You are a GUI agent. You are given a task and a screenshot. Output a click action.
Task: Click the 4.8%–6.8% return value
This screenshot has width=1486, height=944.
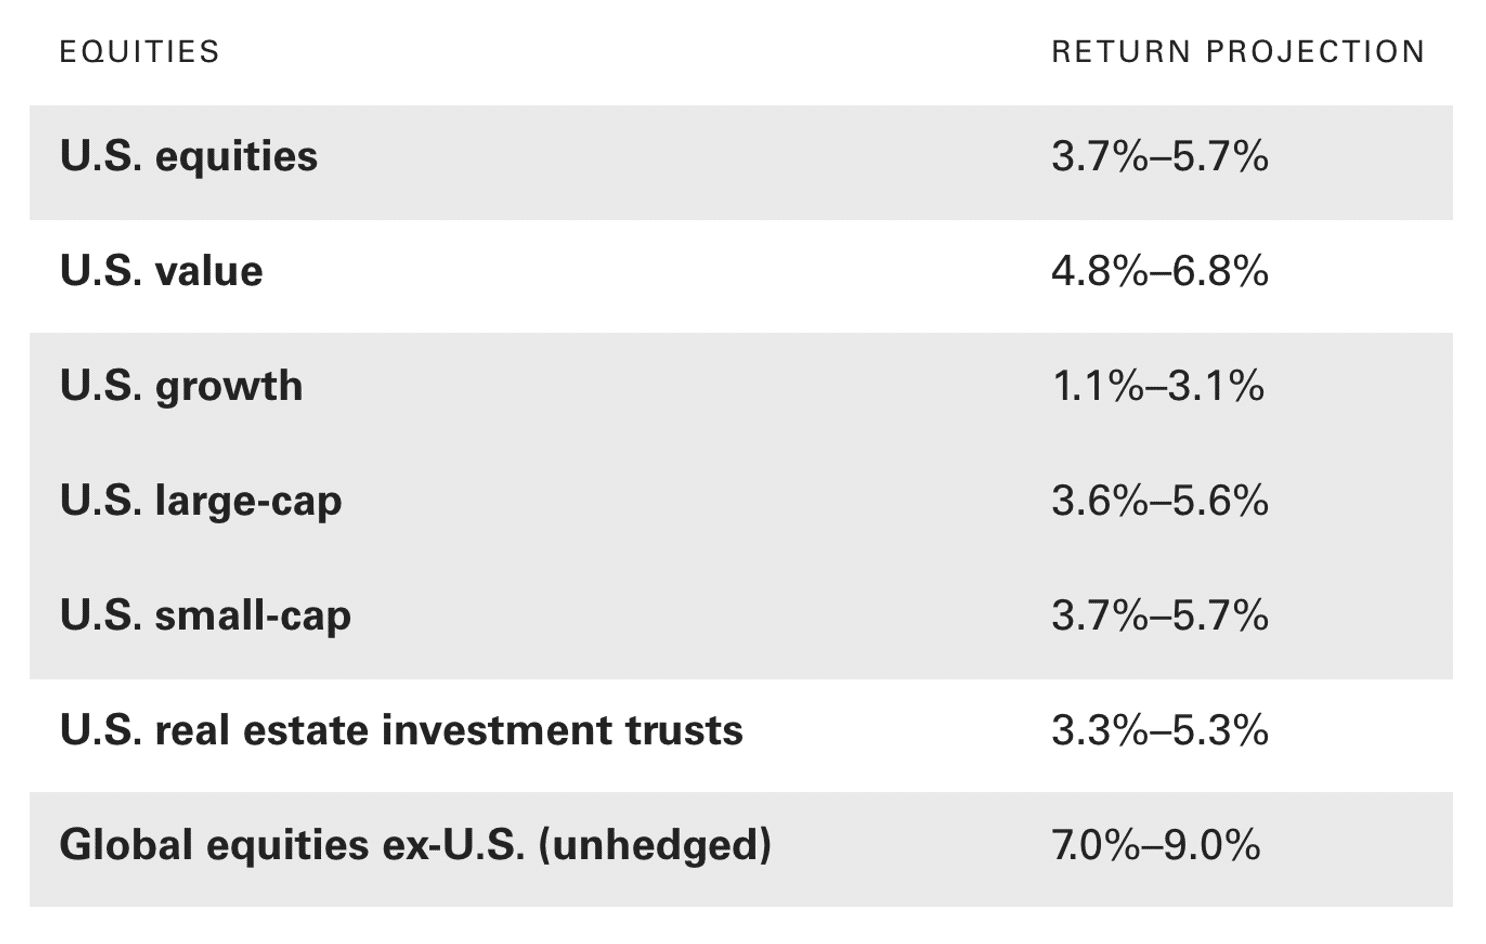pyautogui.click(x=1159, y=272)
